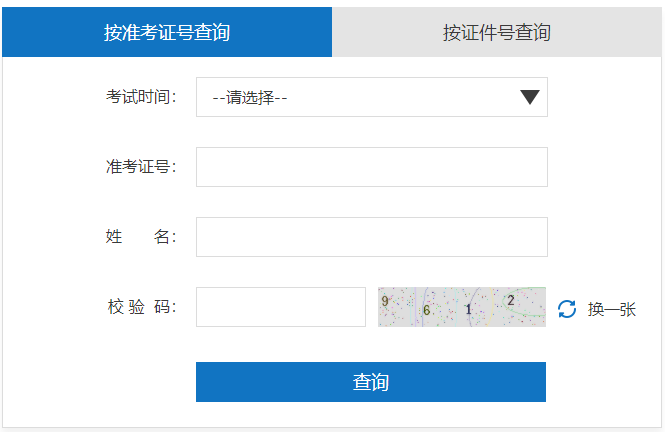Focus the 姓名 input field
The width and height of the screenshot is (665, 432).
pos(372,237)
